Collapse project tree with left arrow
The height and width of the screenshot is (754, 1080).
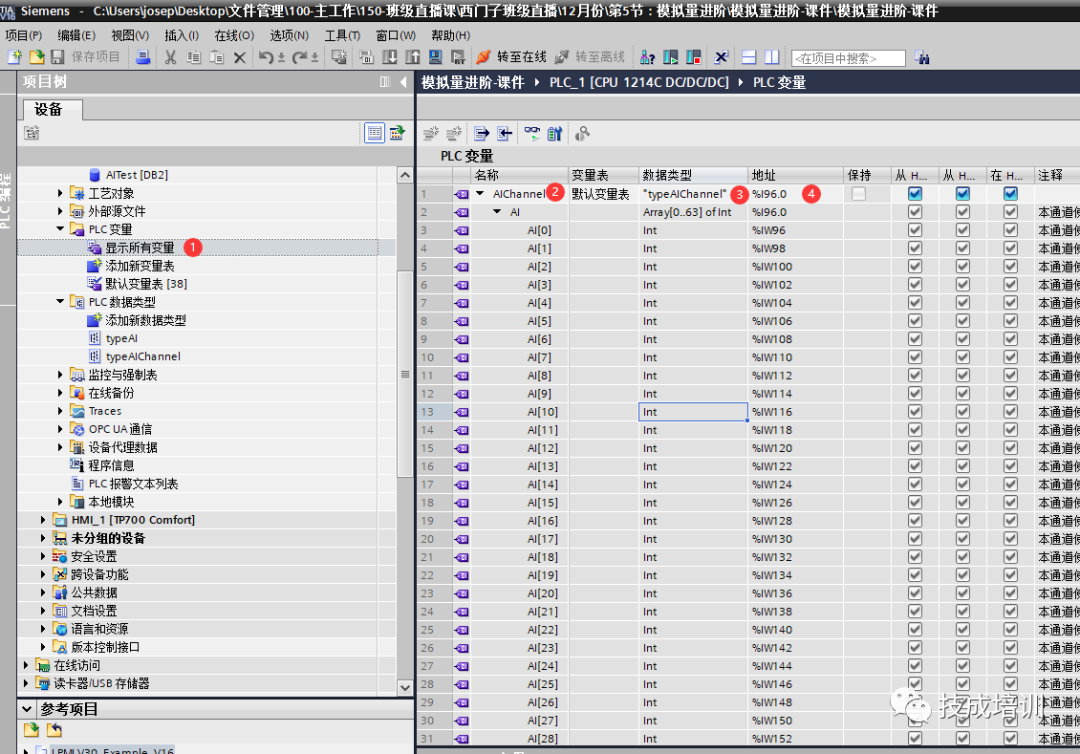click(x=404, y=82)
